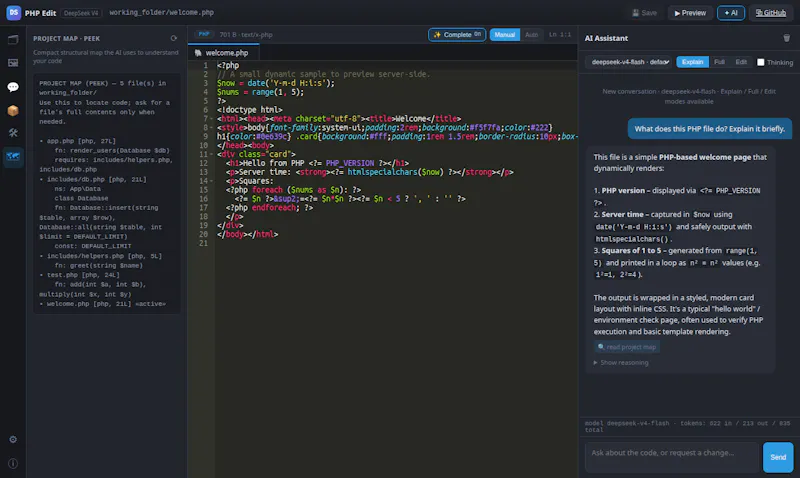Click the Ln 1:1 cursor position indicator
The image size is (800, 478).
tap(560, 35)
